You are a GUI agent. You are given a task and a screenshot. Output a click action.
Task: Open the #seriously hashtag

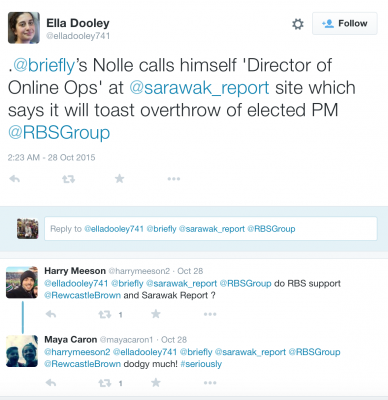tap(201, 364)
